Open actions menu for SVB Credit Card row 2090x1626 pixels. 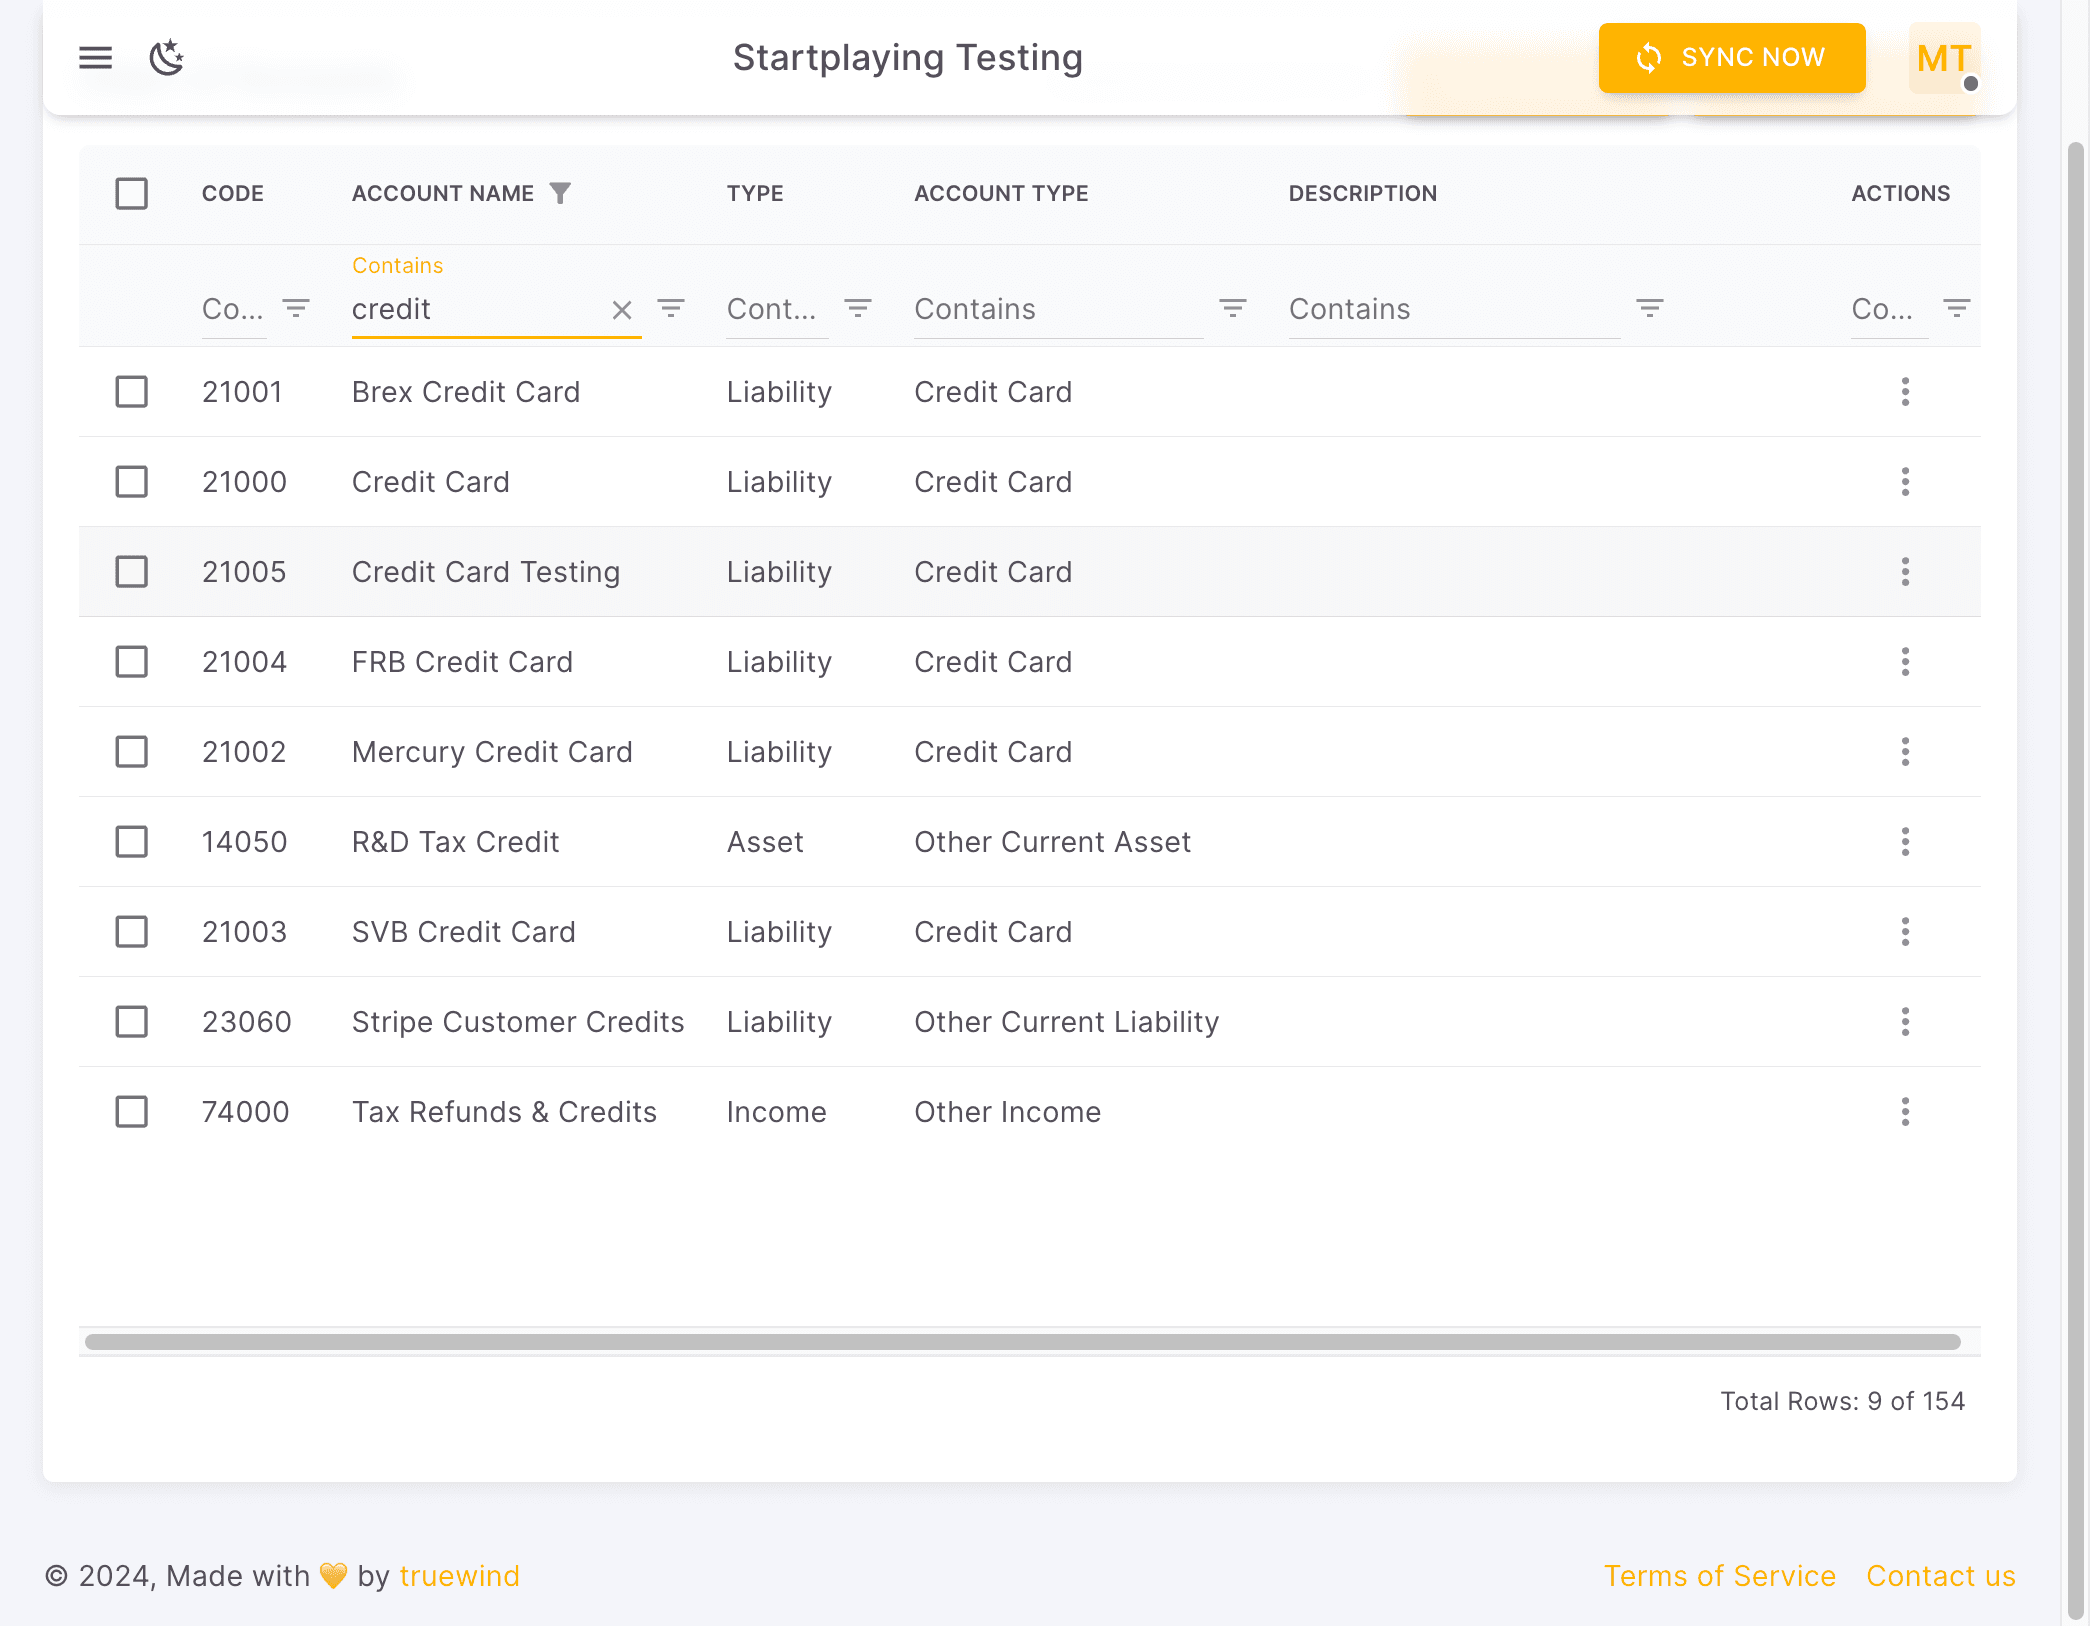pos(1905,932)
